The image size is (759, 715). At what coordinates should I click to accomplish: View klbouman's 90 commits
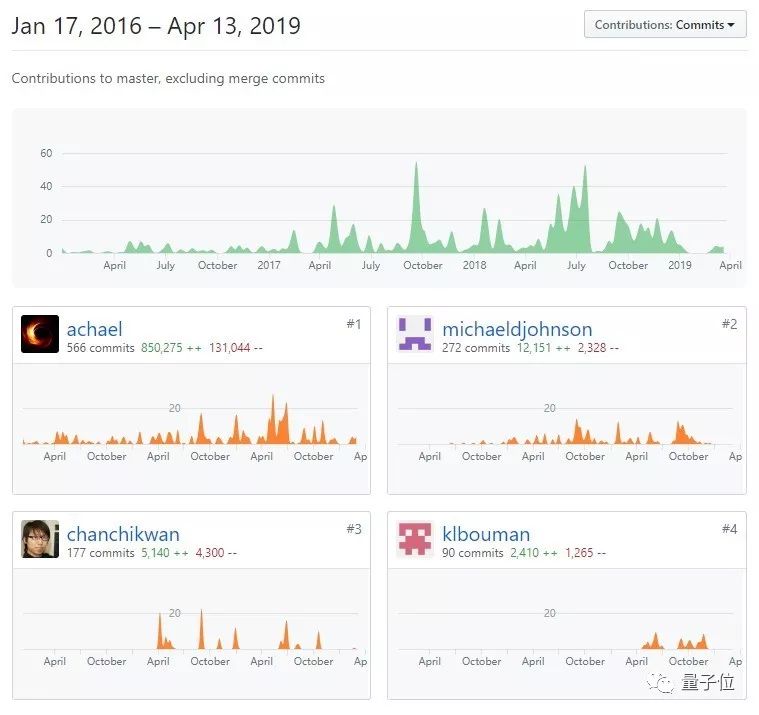click(x=472, y=553)
